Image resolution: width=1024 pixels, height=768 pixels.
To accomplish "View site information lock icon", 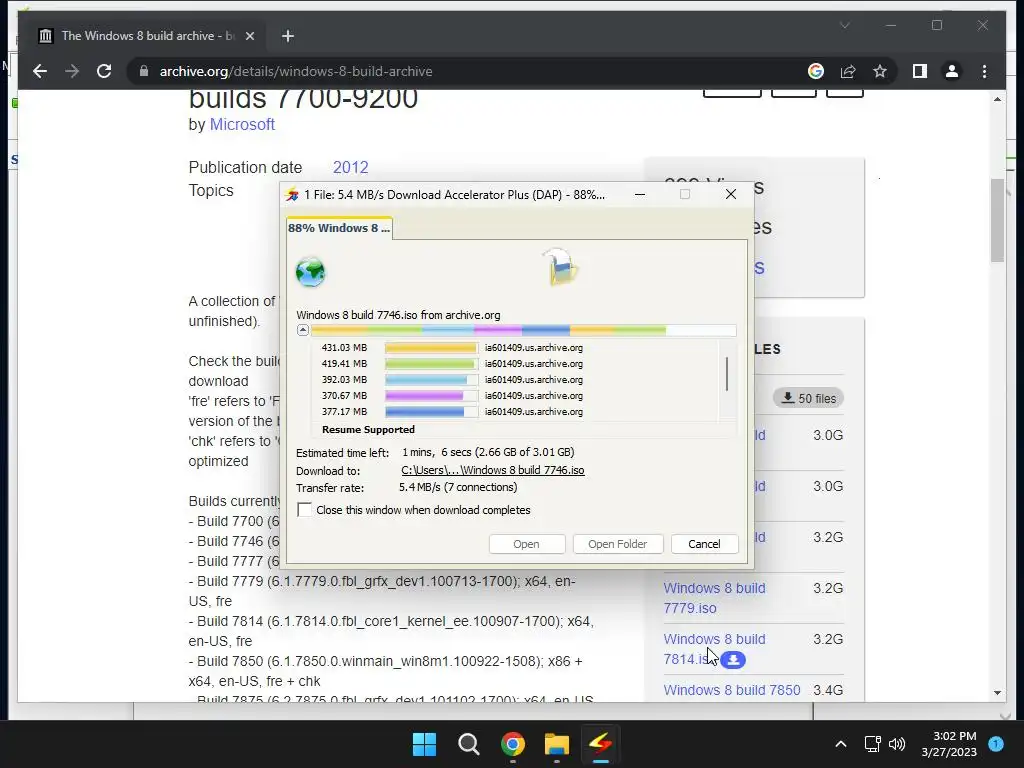I will 144,71.
